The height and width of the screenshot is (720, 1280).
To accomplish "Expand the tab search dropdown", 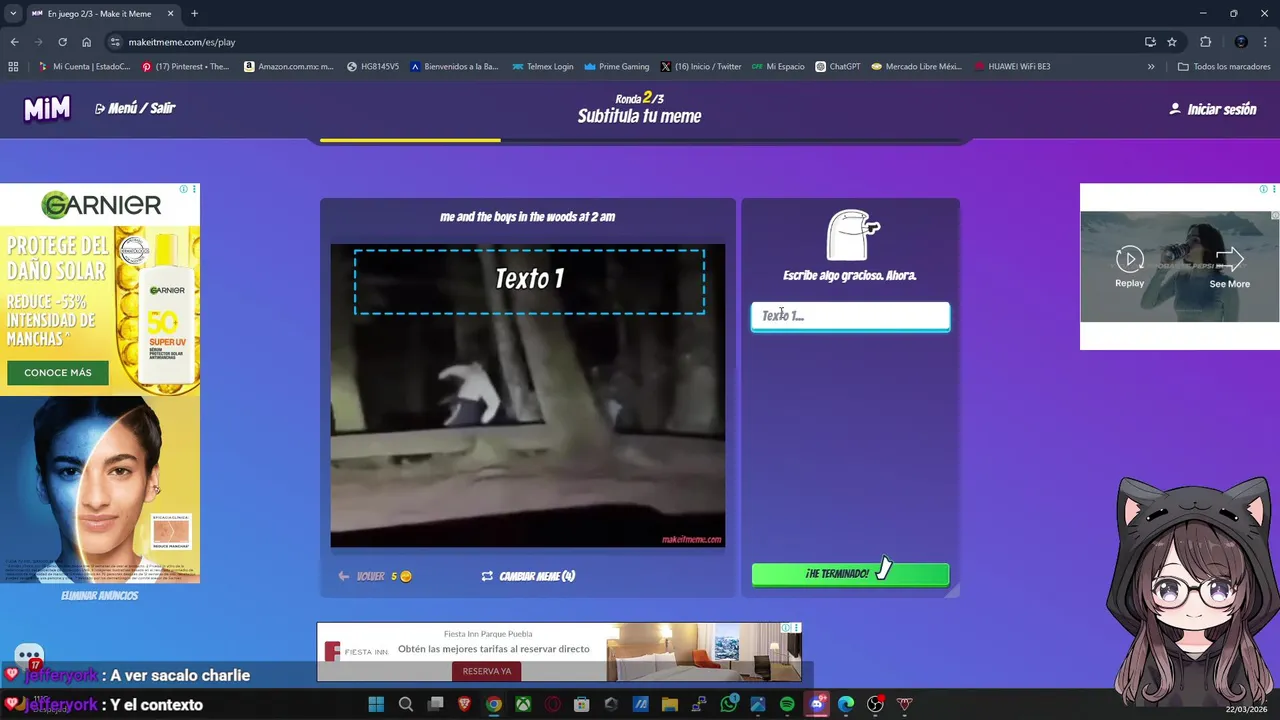I will [x=13, y=14].
